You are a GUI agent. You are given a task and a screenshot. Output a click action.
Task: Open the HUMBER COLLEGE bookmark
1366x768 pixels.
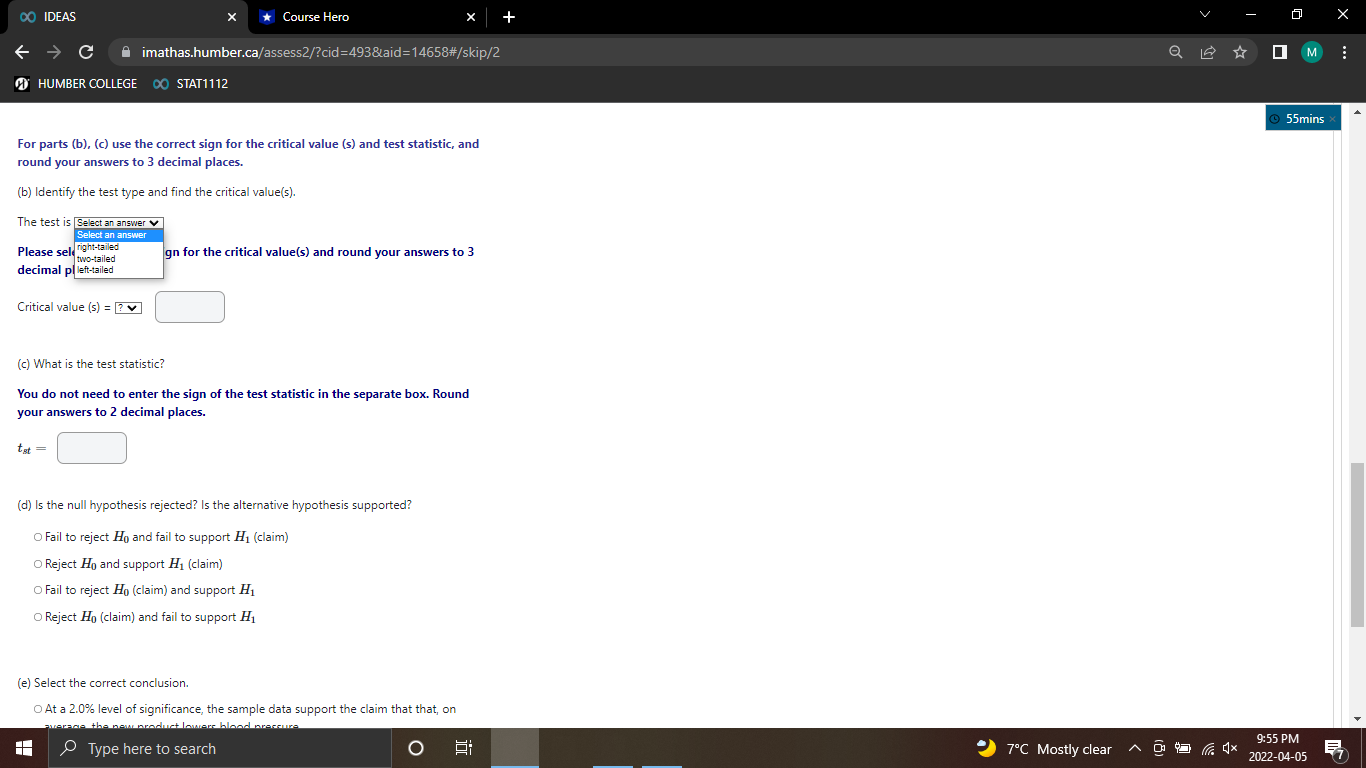tap(77, 84)
